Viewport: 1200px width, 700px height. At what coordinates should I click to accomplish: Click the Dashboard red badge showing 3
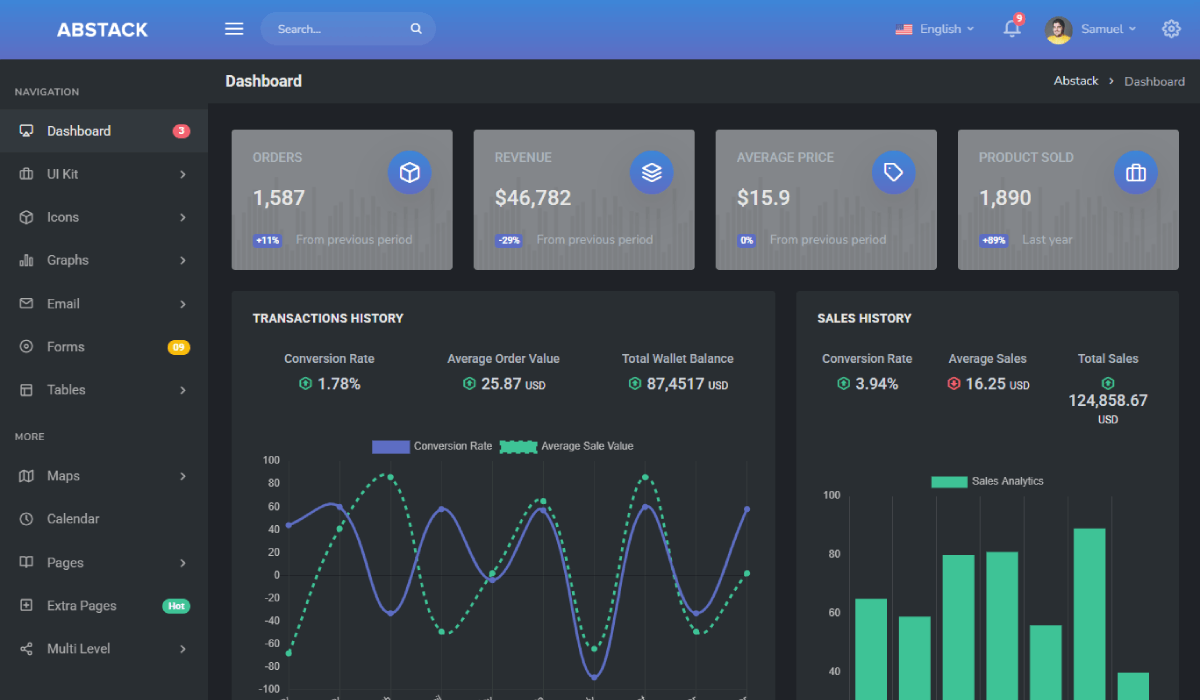click(181, 131)
